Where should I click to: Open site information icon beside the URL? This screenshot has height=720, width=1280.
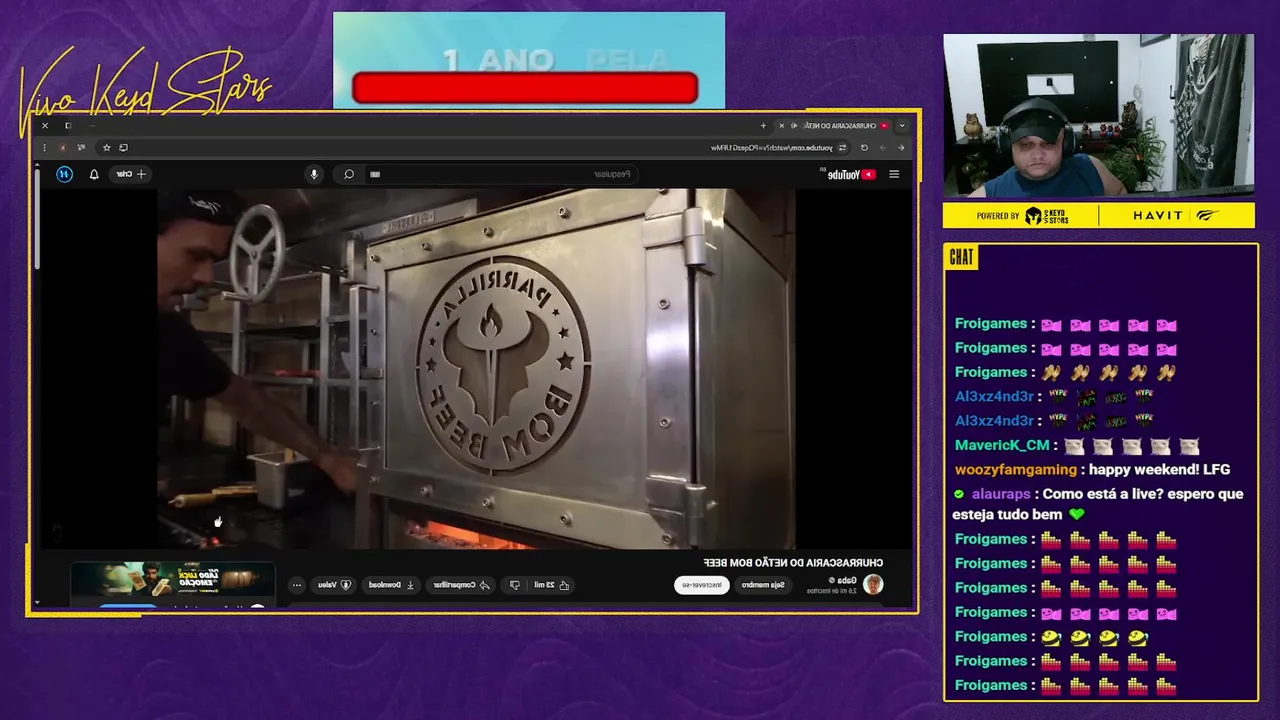coord(843,148)
